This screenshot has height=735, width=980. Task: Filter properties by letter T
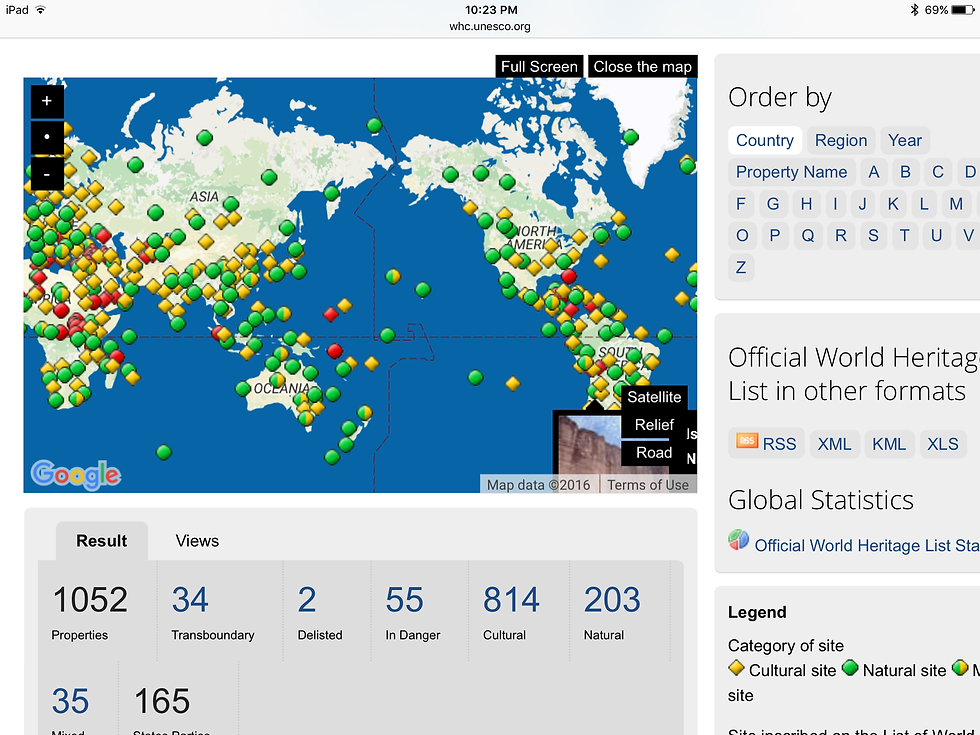[904, 236]
